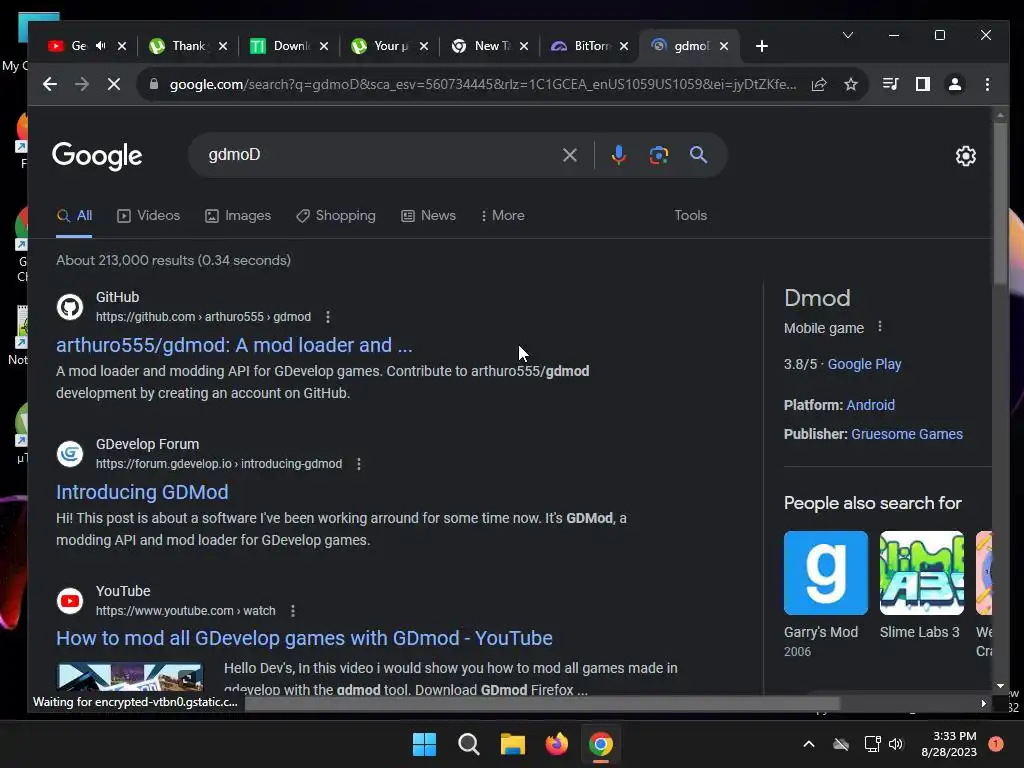Open Chrome side panel
Viewport: 1024px width, 768px height.
coord(923,84)
